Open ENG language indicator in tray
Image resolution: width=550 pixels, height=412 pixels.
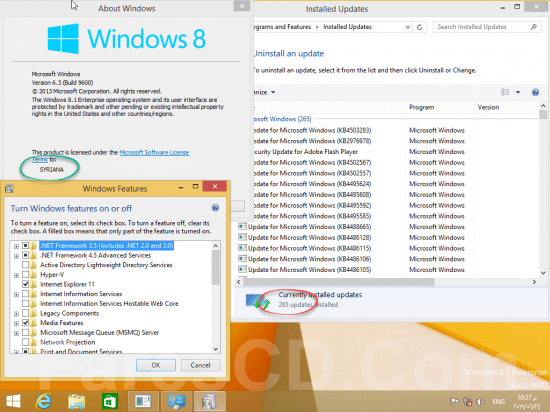pos(498,401)
